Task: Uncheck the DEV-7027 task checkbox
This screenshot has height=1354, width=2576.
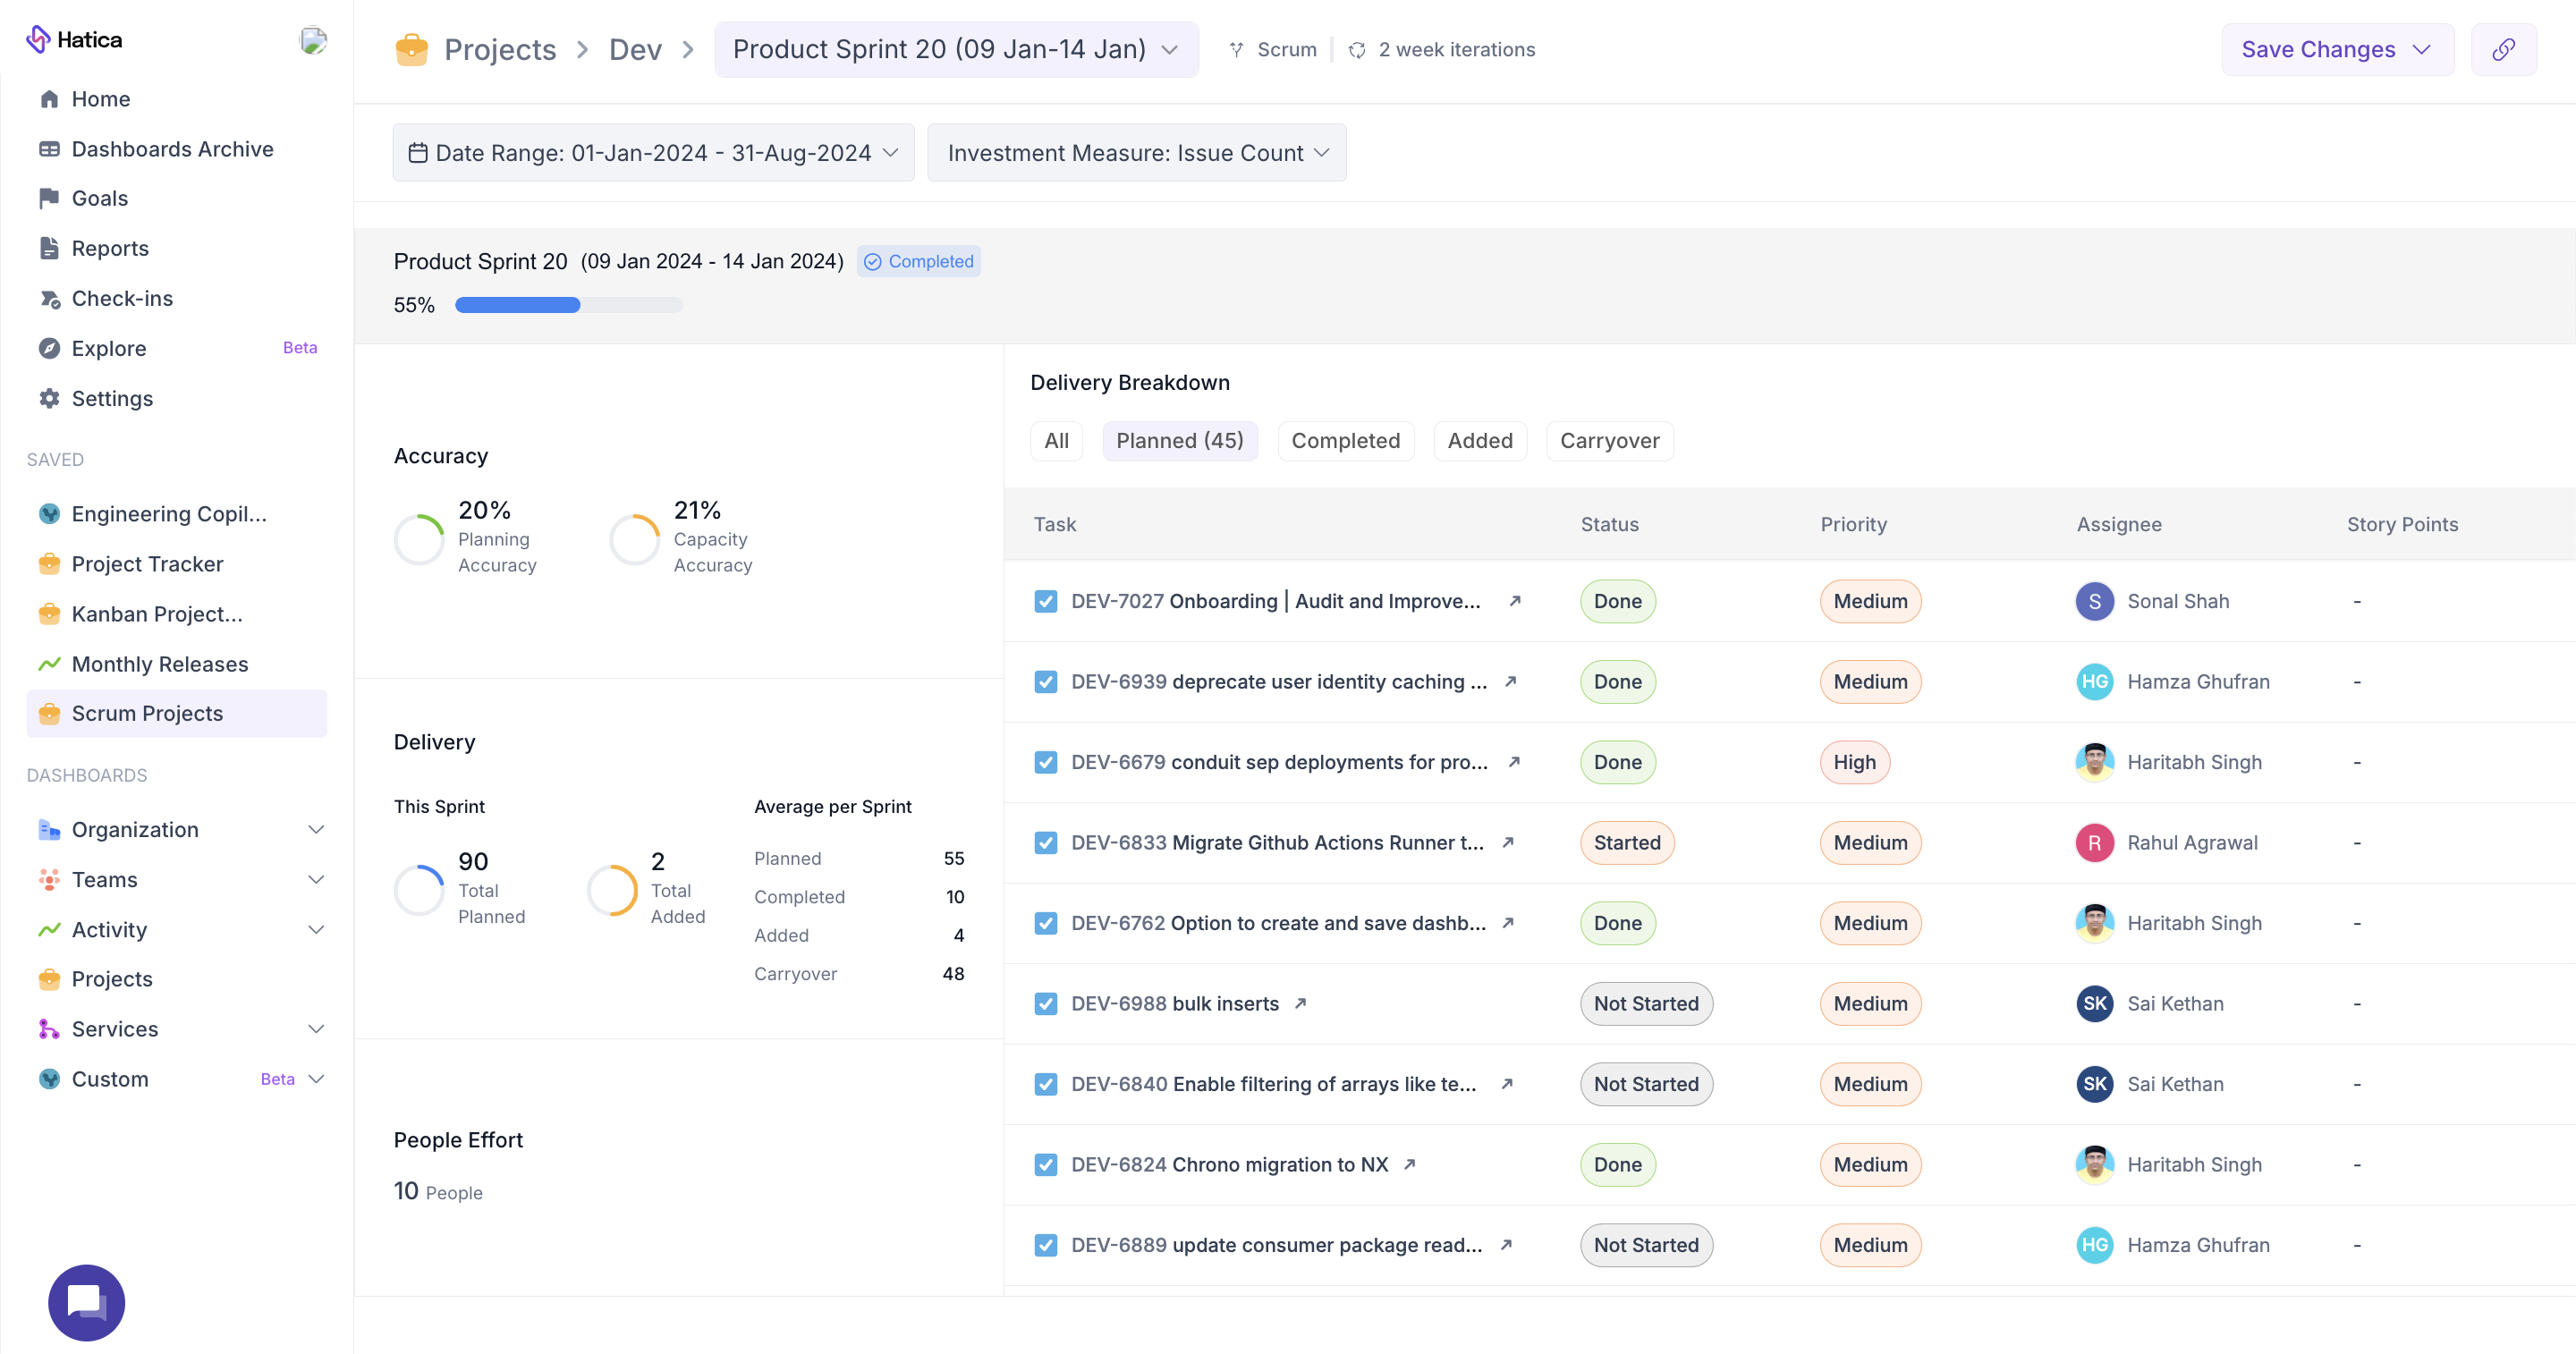Action: click(x=1045, y=601)
